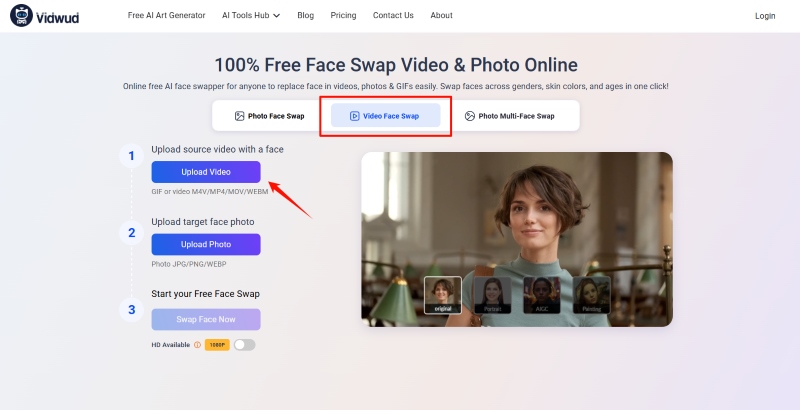Click the '100% Free Face Swap' heading
The width and height of the screenshot is (800, 410).
click(396, 65)
